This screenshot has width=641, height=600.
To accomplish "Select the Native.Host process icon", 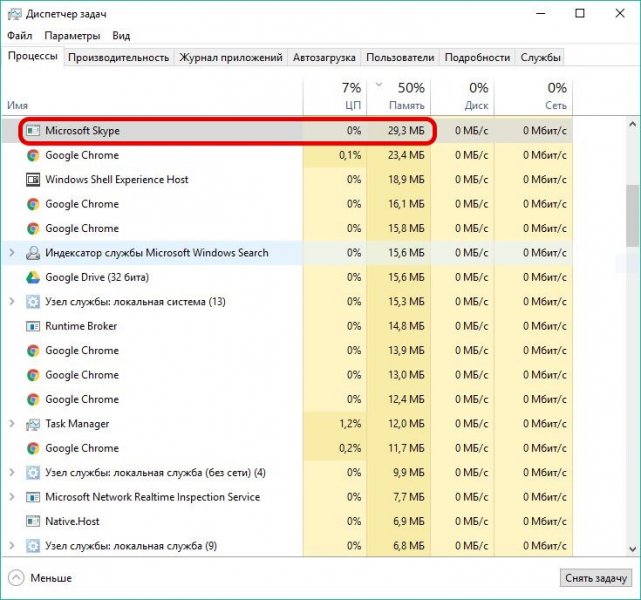I will click(33, 521).
